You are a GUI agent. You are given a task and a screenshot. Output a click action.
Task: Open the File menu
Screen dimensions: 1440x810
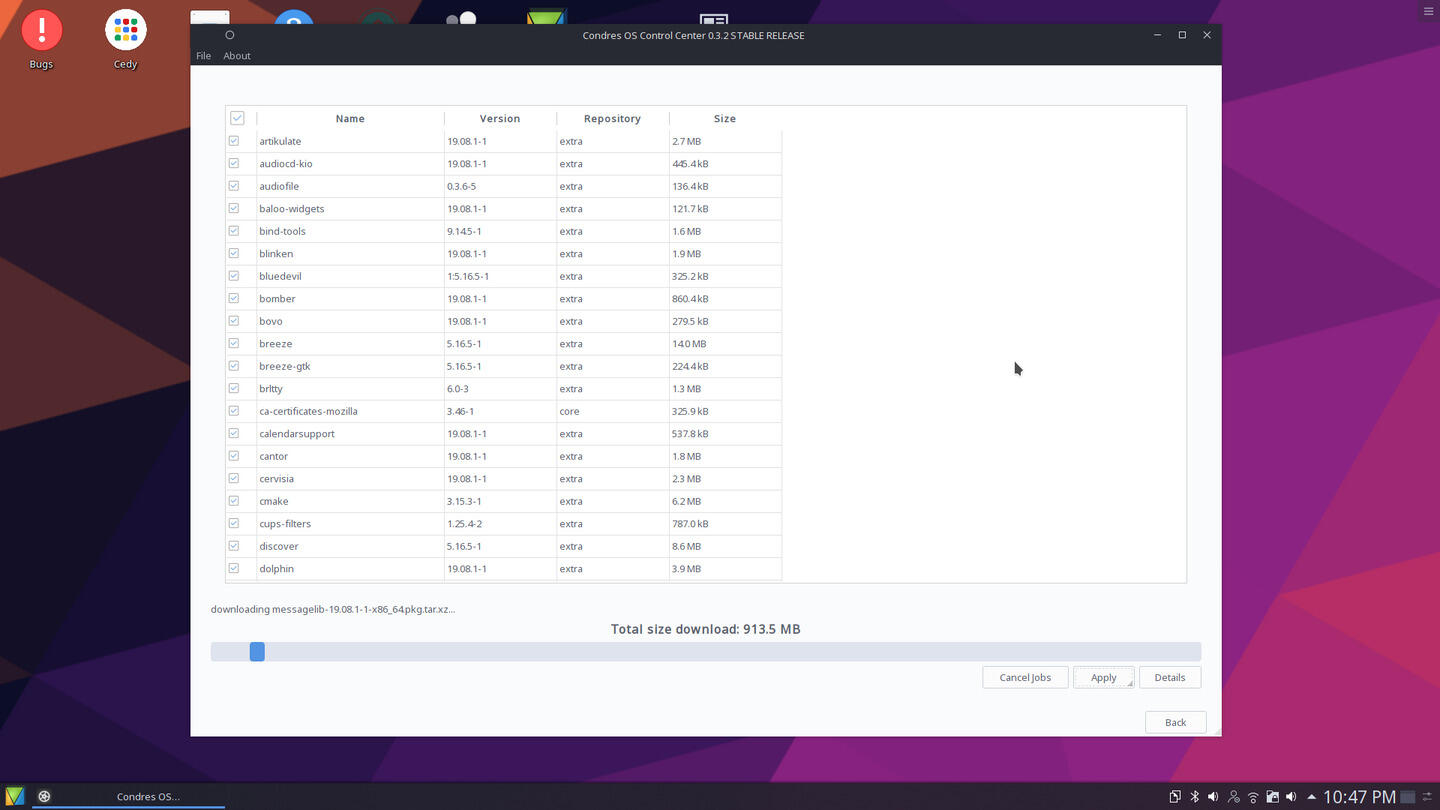[x=204, y=56]
